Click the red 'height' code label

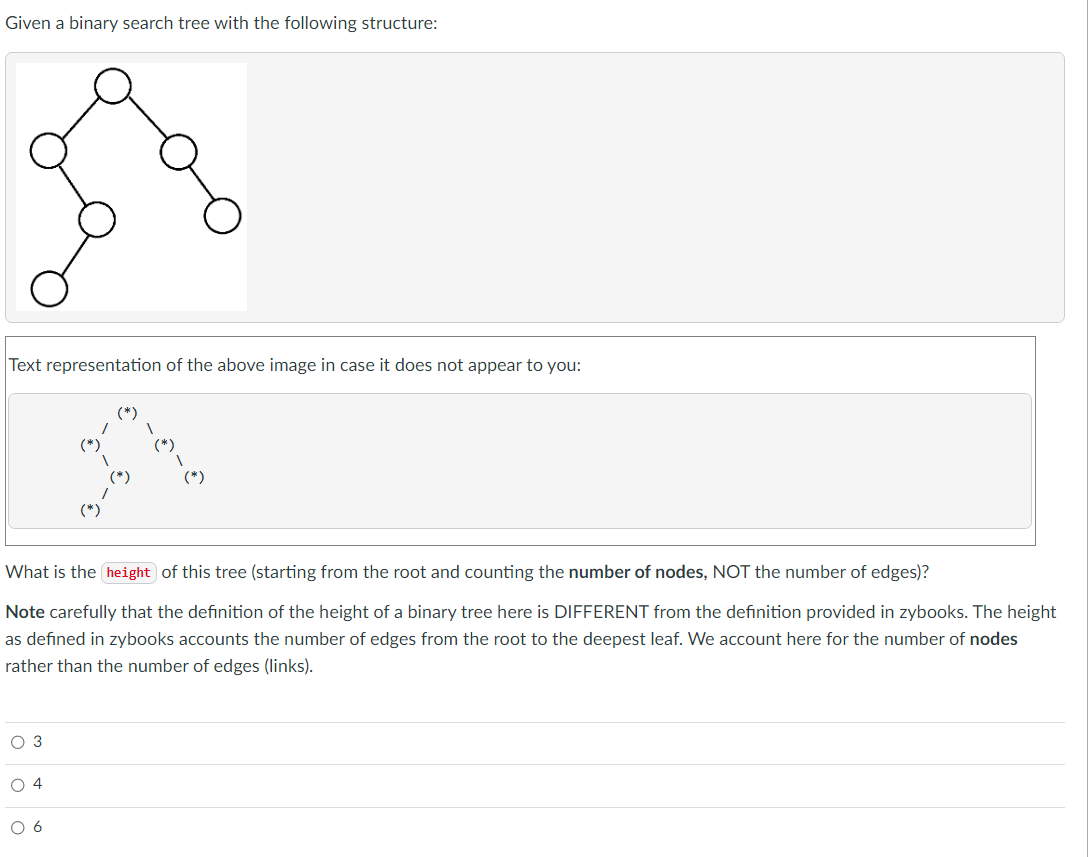129,573
